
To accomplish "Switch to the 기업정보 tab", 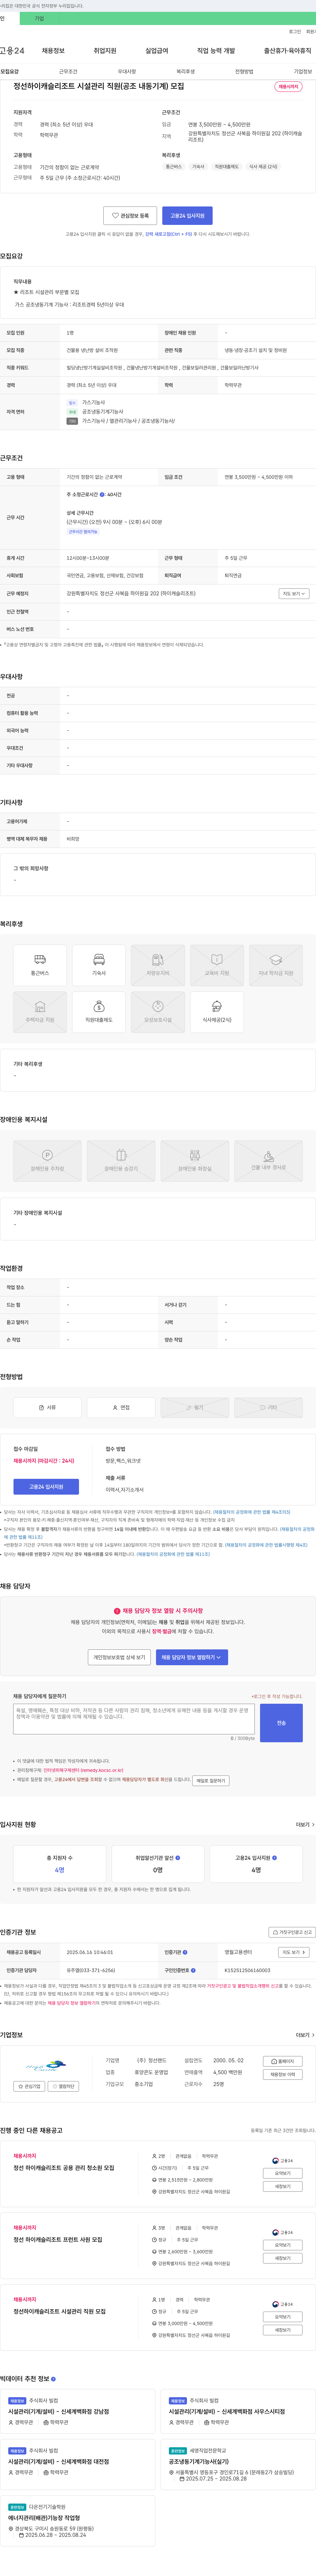I will 303,72.
